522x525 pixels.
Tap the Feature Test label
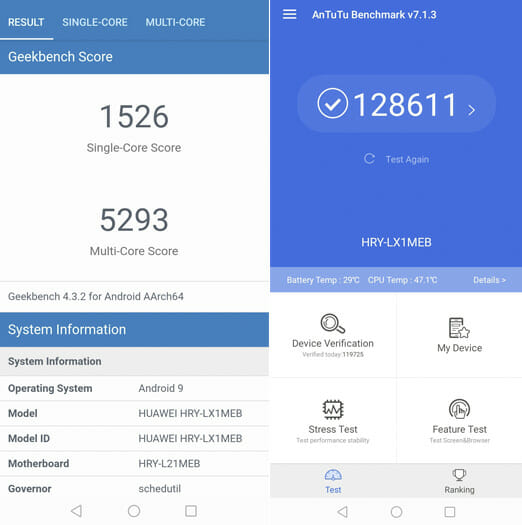(x=459, y=429)
